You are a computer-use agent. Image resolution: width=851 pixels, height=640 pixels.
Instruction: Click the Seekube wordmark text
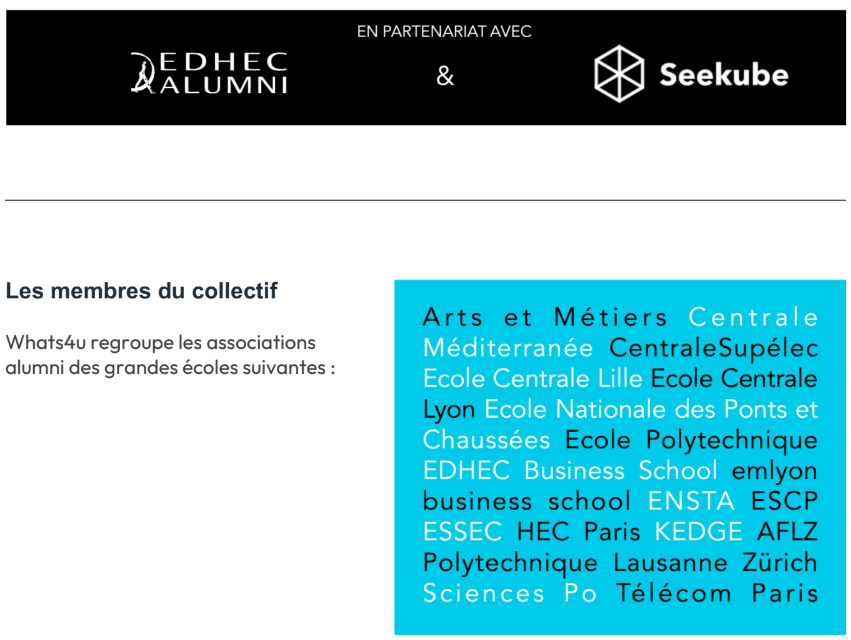click(x=723, y=74)
